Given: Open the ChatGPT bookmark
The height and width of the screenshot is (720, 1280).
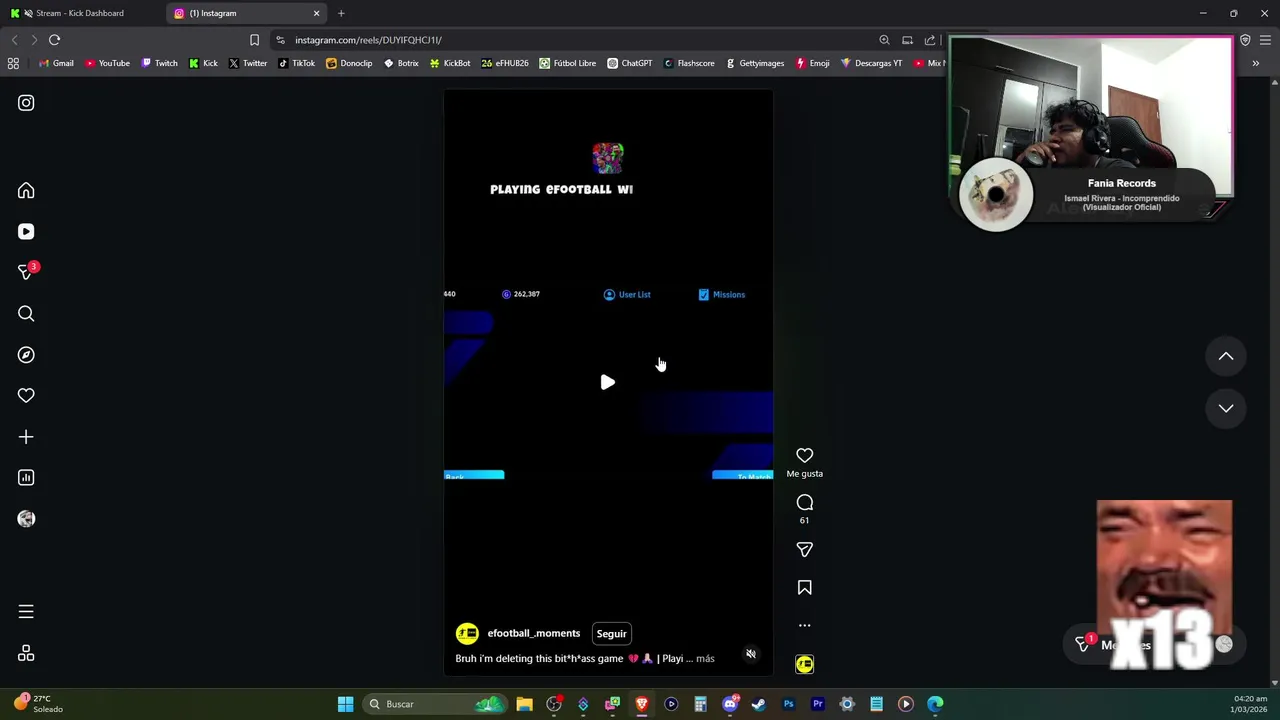Looking at the screenshot, I should pyautogui.click(x=629, y=63).
